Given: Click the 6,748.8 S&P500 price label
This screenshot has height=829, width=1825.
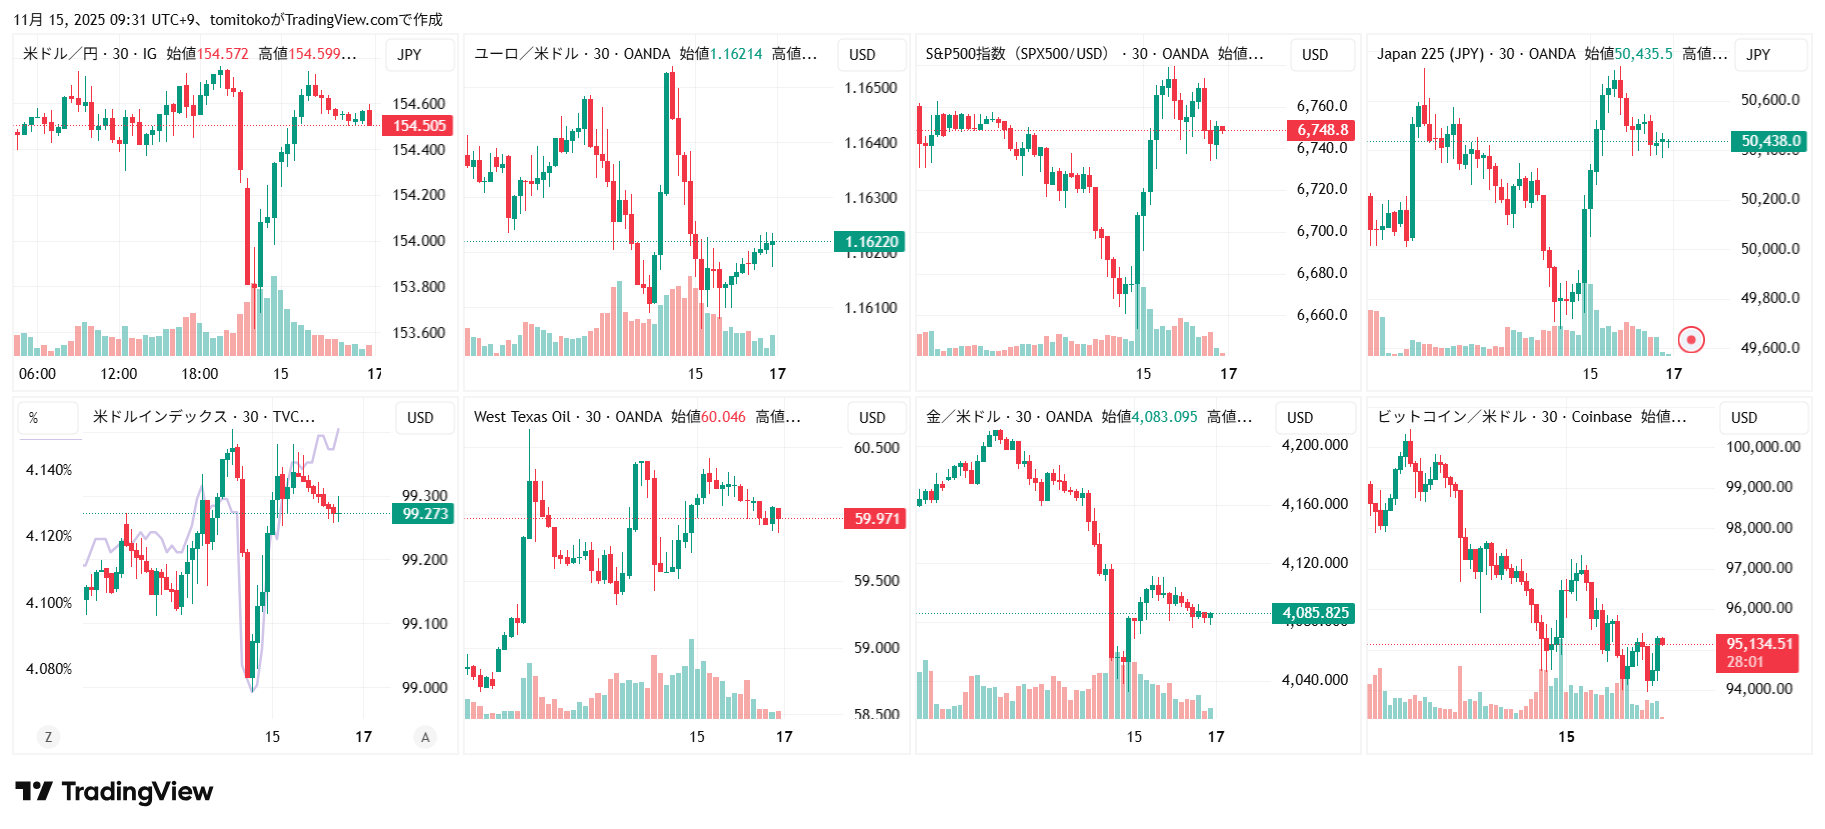Looking at the screenshot, I should [1322, 130].
